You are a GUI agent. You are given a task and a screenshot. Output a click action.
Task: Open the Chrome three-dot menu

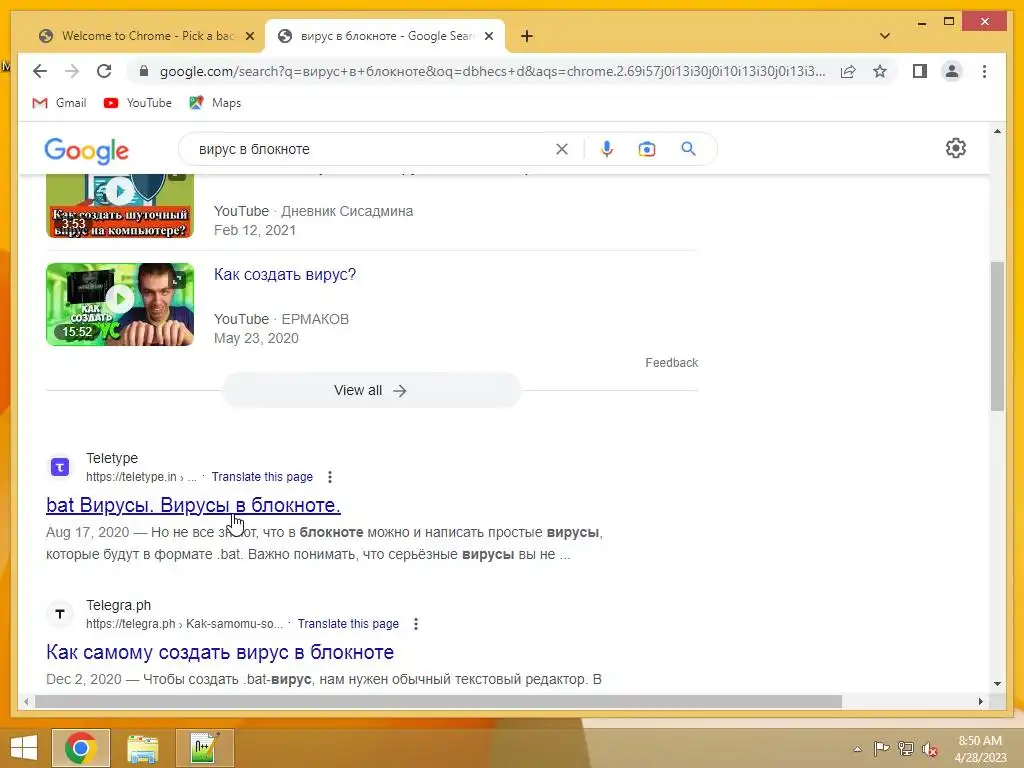click(984, 71)
